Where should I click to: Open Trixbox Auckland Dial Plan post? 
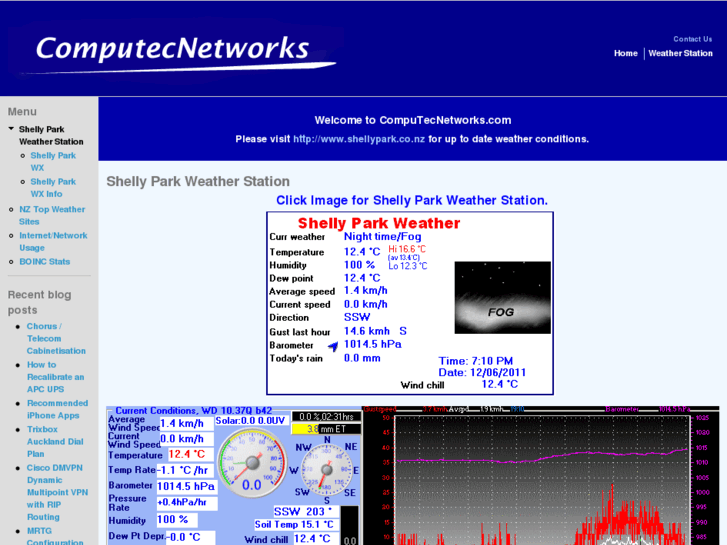[55, 442]
